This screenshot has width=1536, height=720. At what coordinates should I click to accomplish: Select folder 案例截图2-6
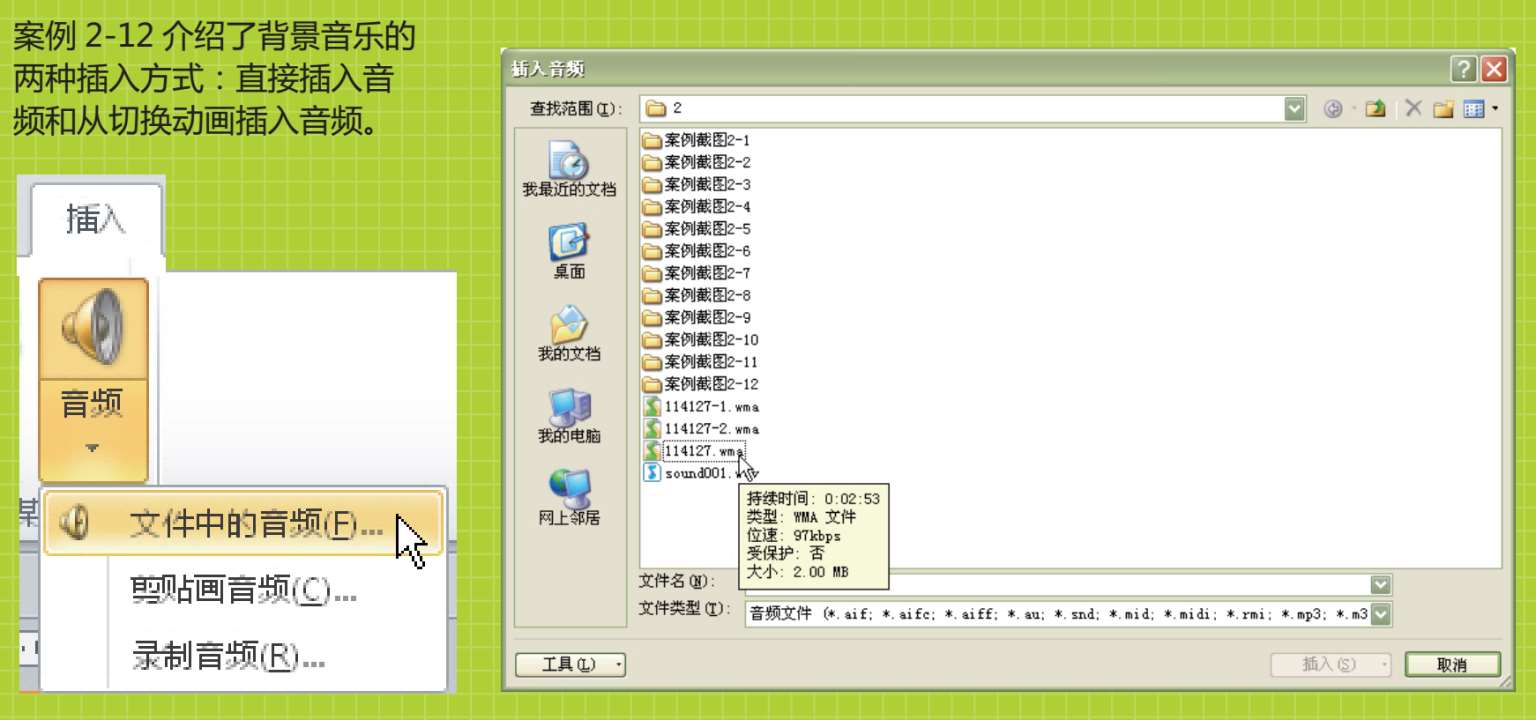pyautogui.click(x=696, y=251)
